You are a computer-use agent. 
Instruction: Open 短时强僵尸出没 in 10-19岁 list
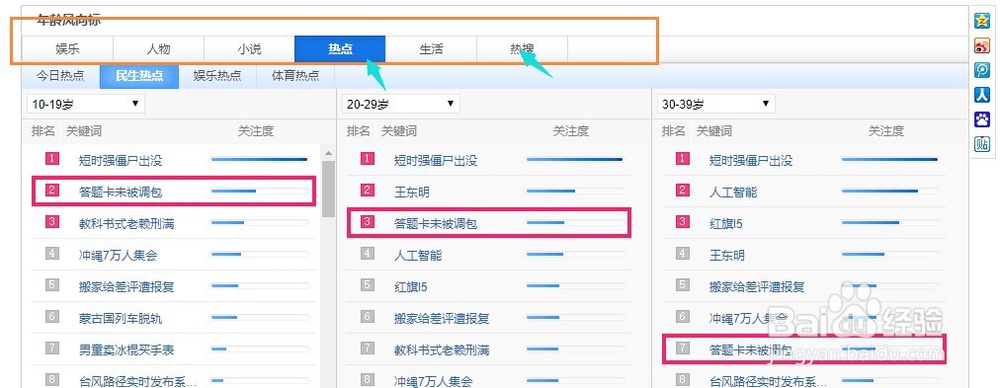121,161
